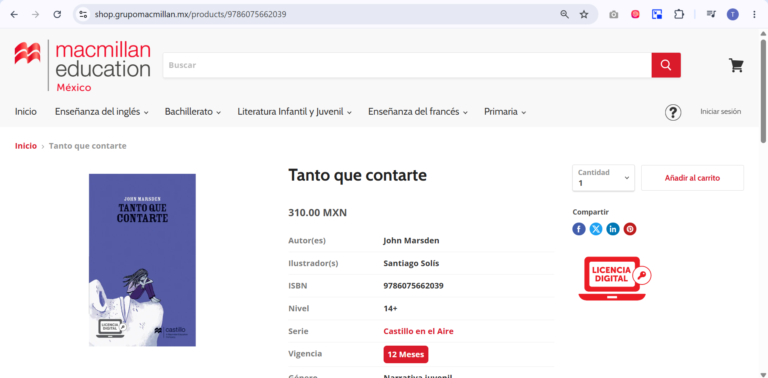Go to Inicio in the navigation bar
768x378 pixels.
(25, 112)
